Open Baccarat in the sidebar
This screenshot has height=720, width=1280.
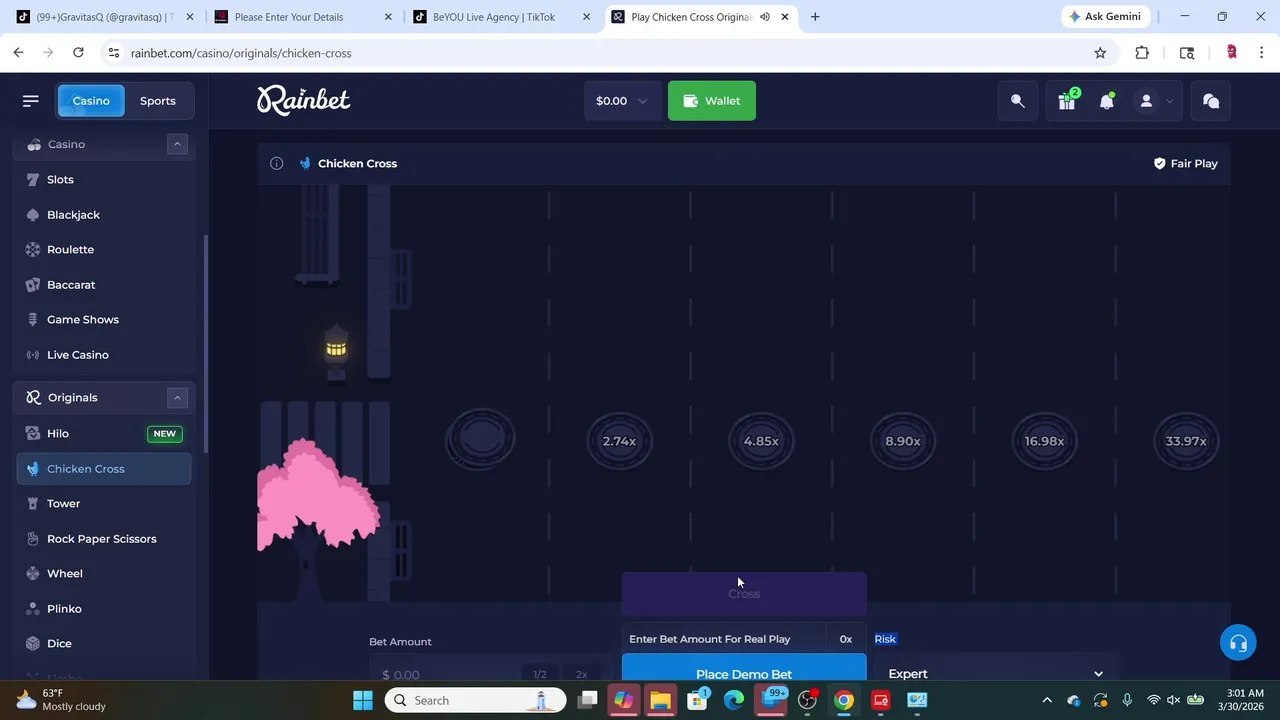click(104, 285)
